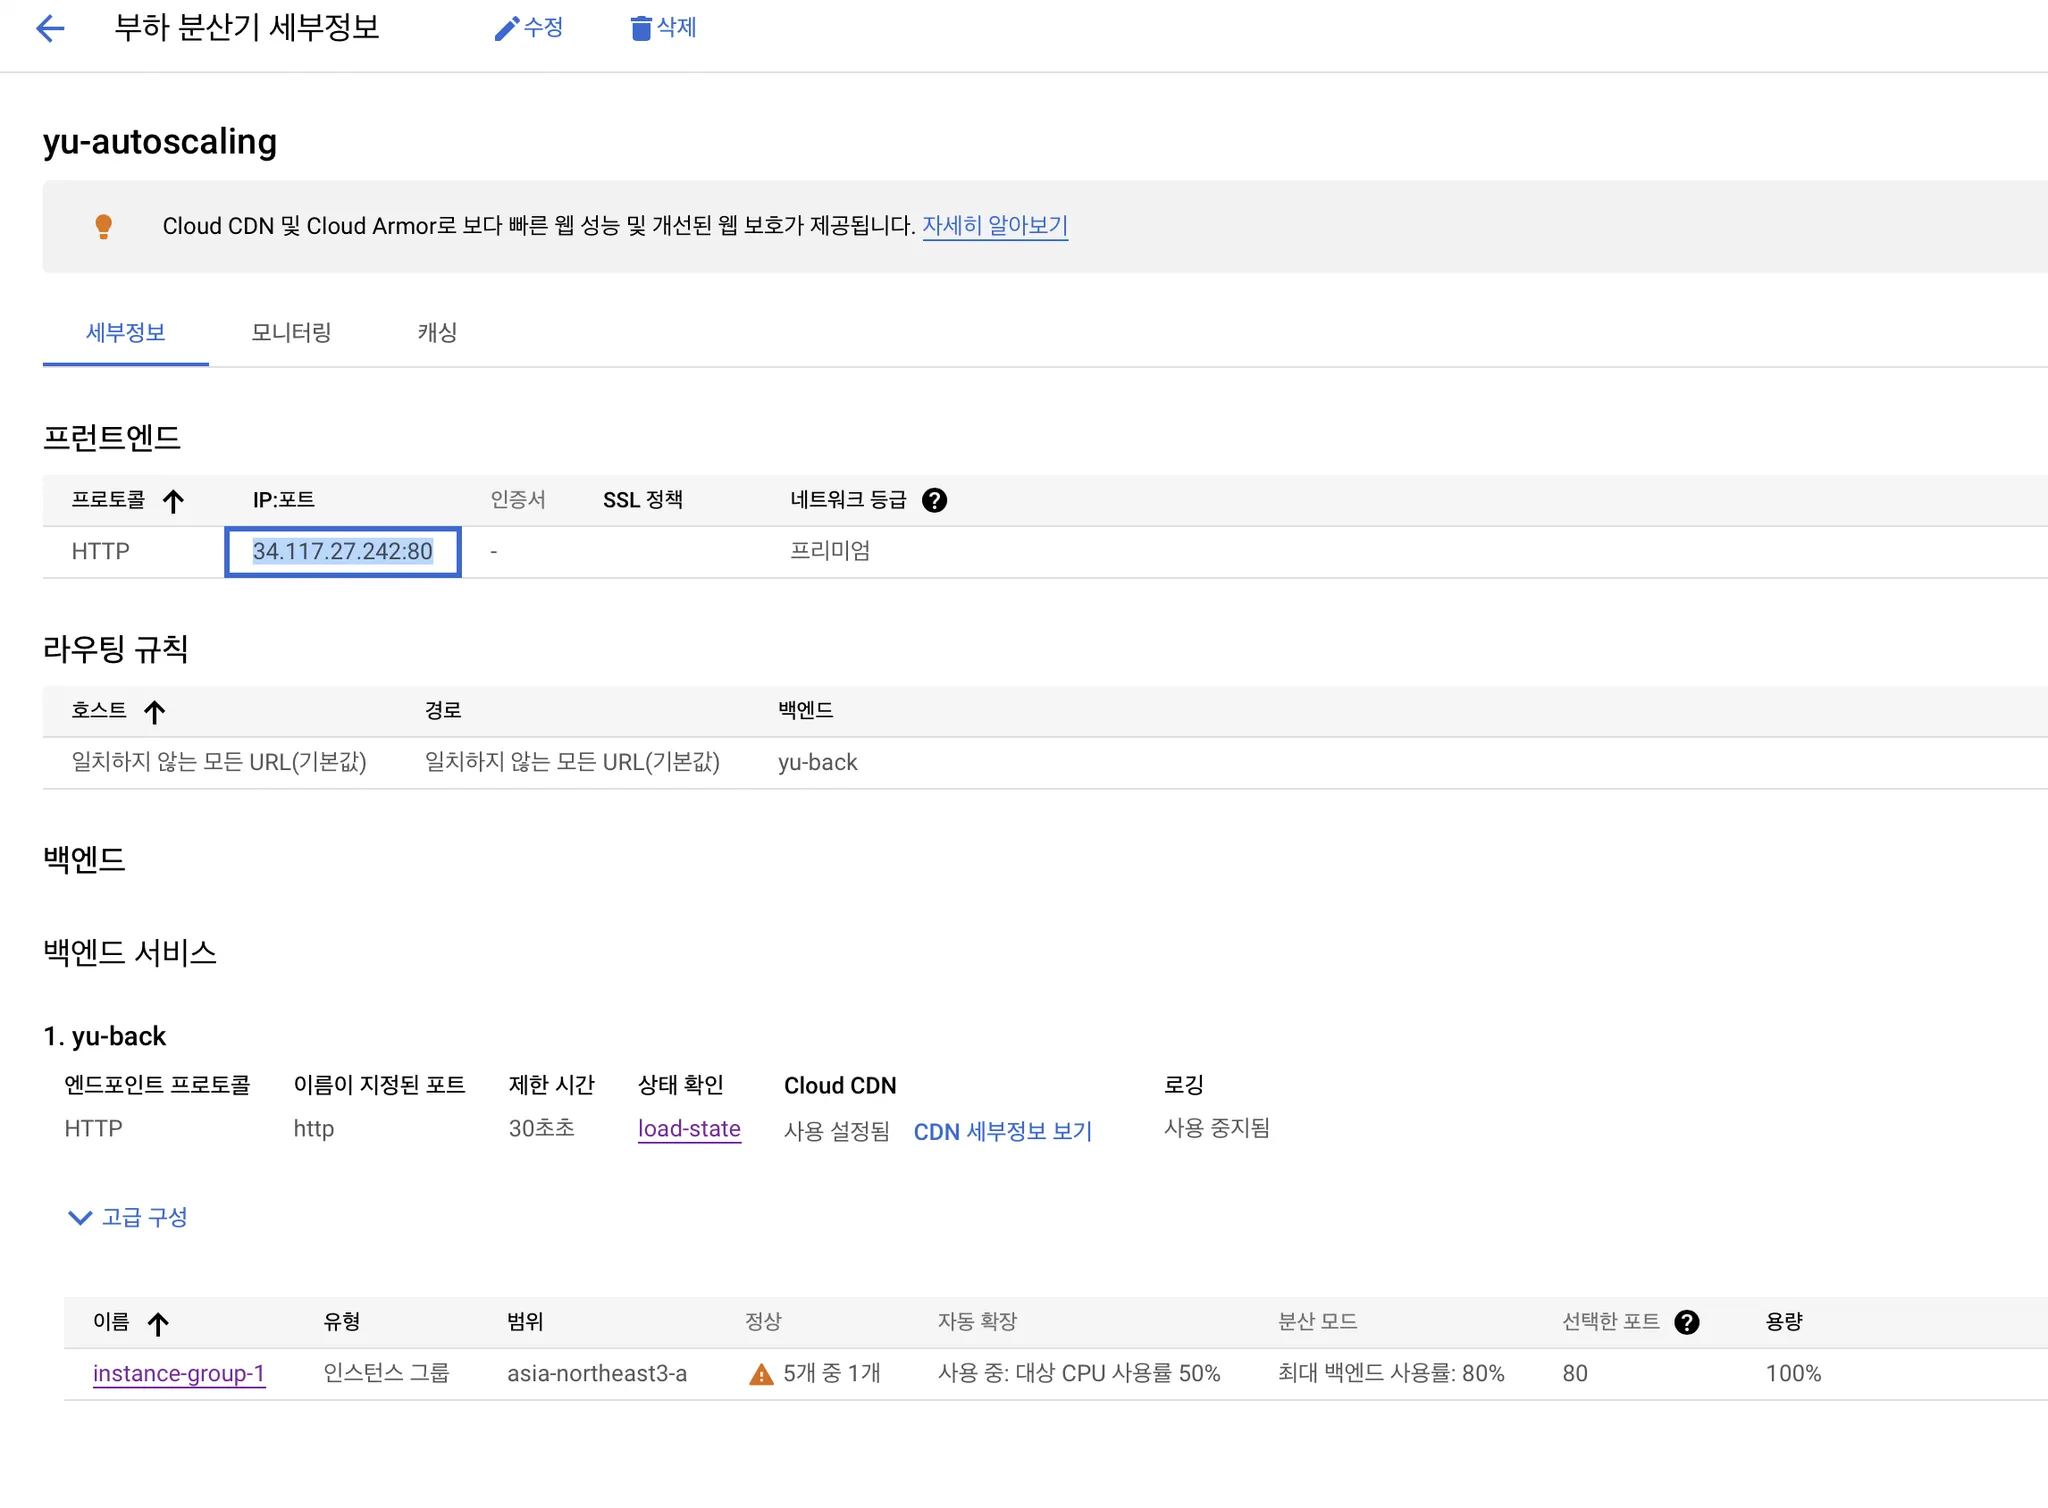Switch to the 캐싱 tab

pos(437,332)
